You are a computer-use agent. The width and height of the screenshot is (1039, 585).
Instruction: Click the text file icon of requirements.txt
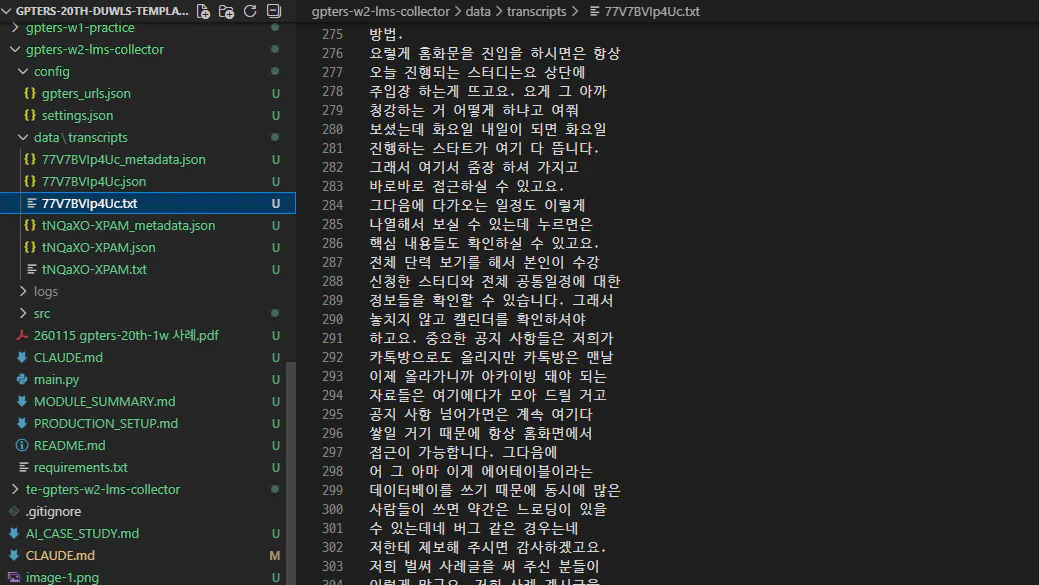point(24,468)
